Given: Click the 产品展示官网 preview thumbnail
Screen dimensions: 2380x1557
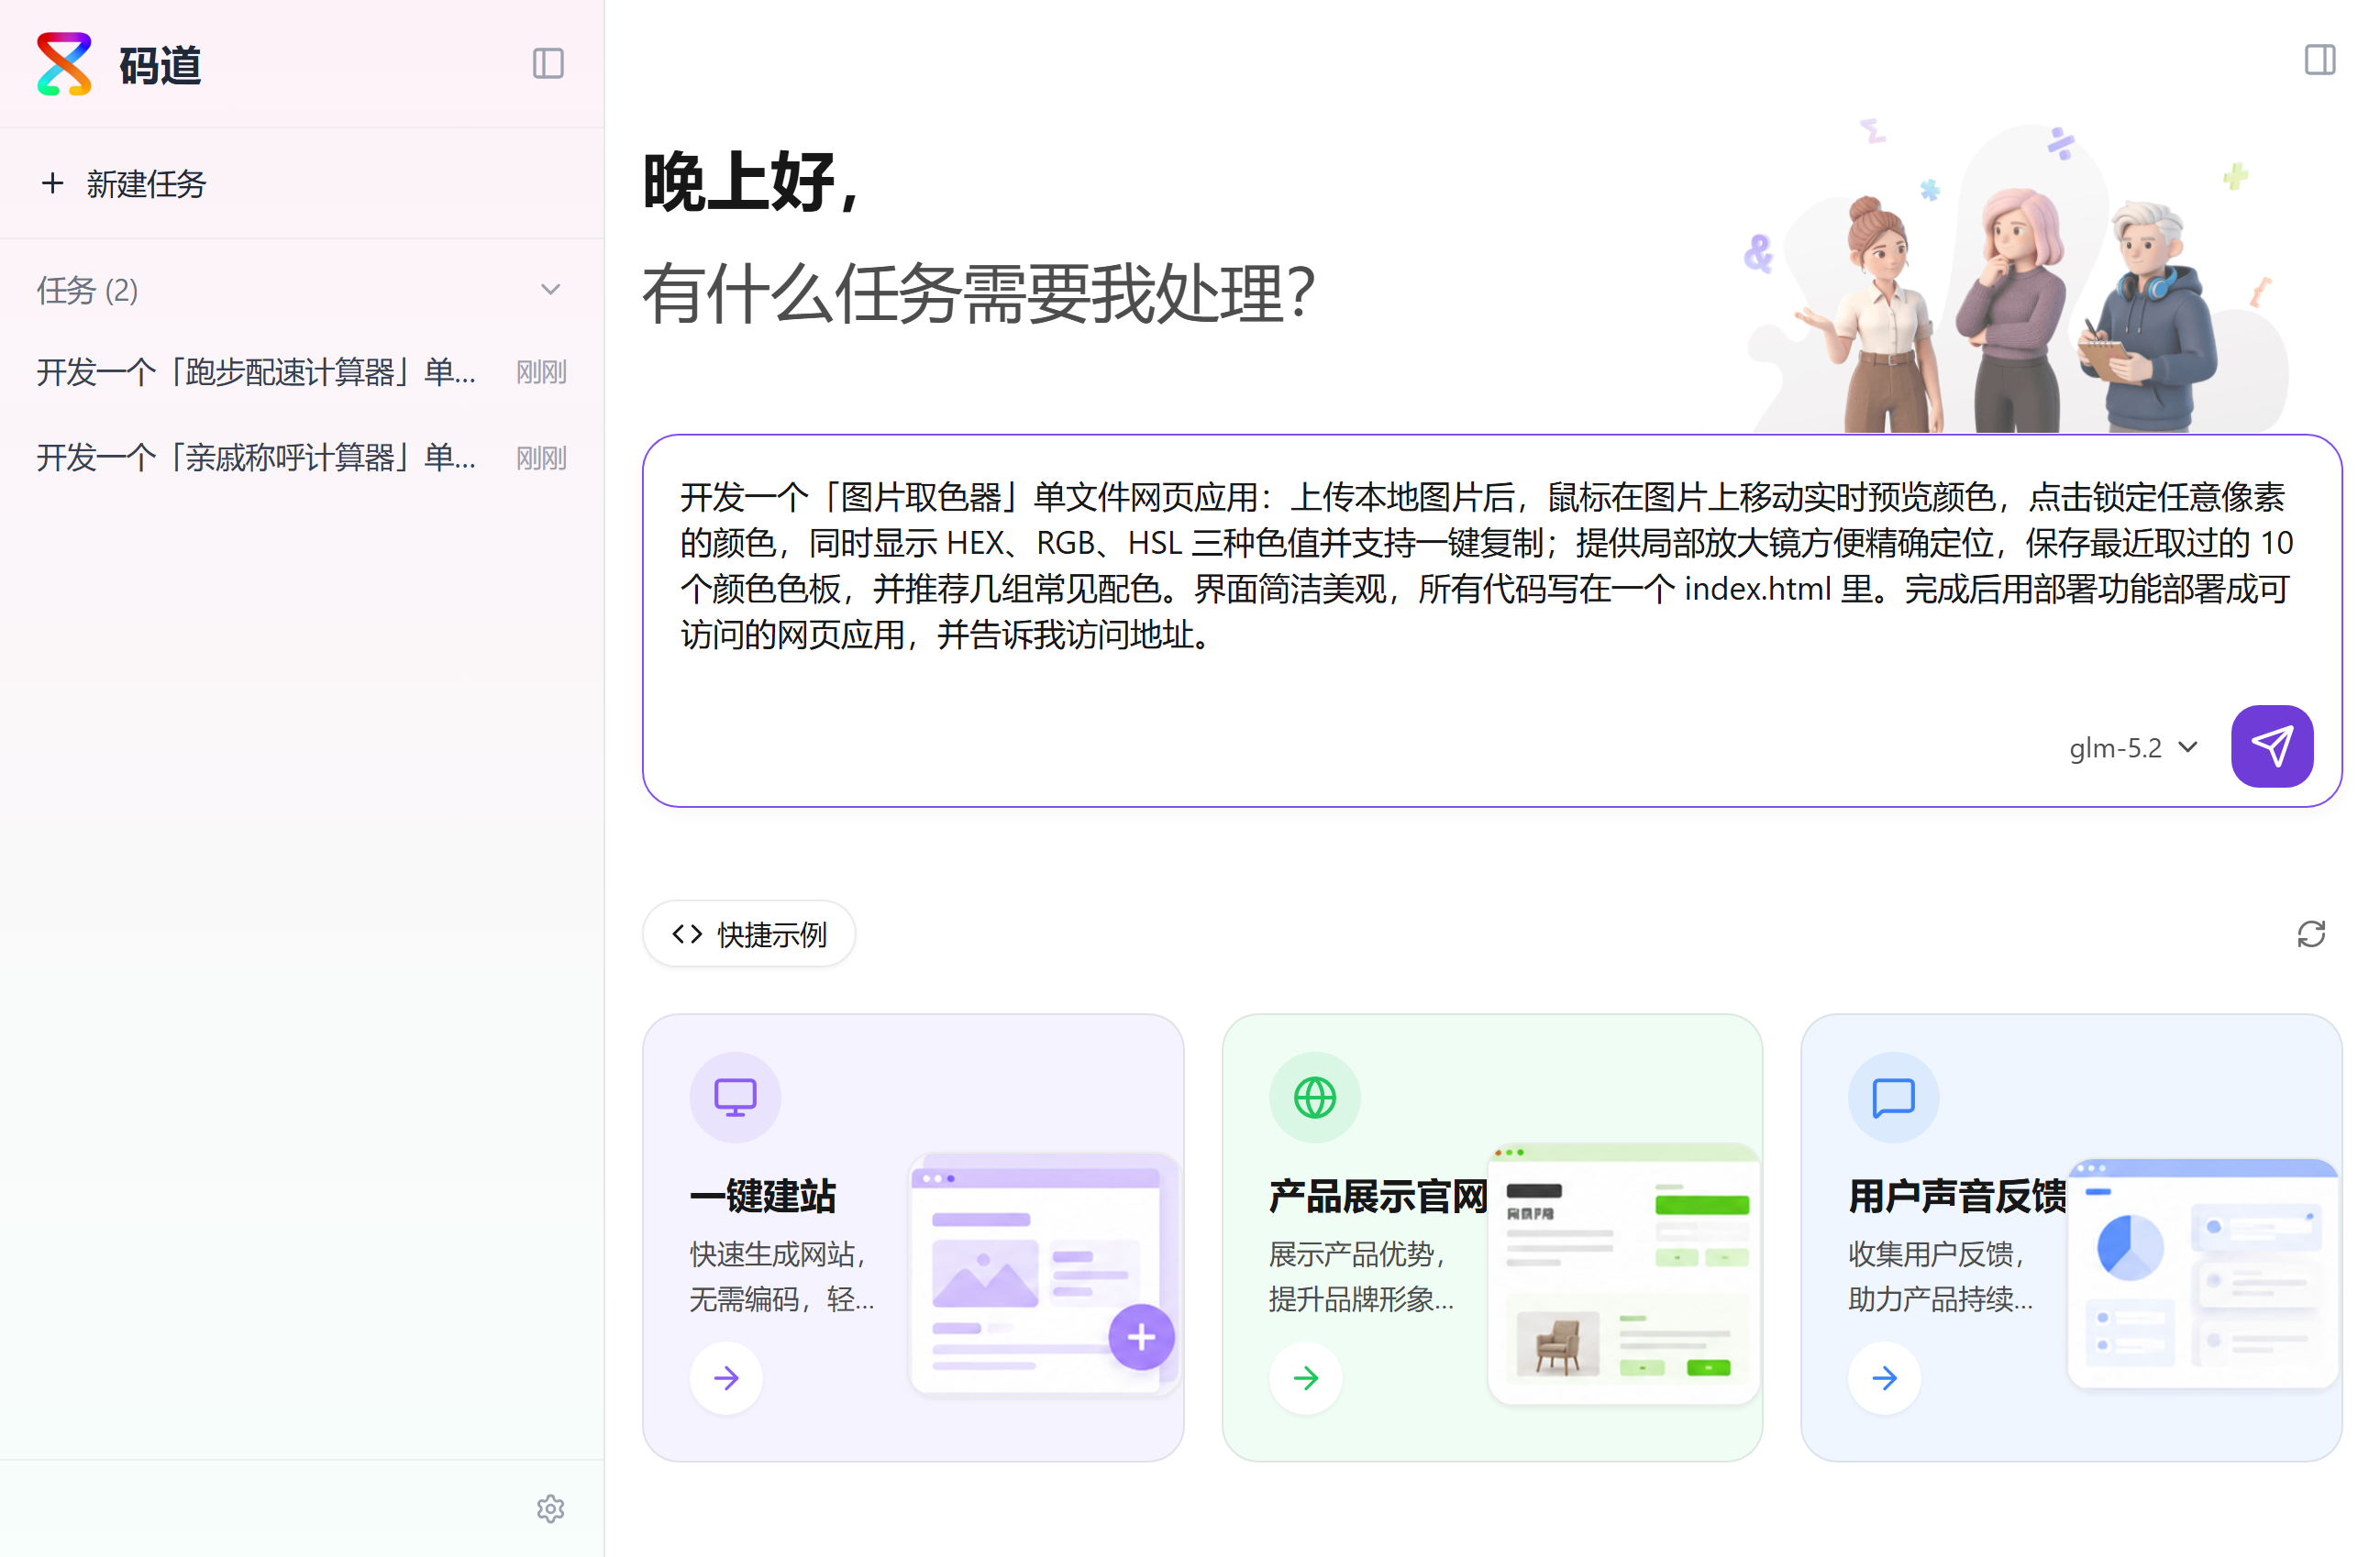Looking at the screenshot, I should pos(1623,1274).
